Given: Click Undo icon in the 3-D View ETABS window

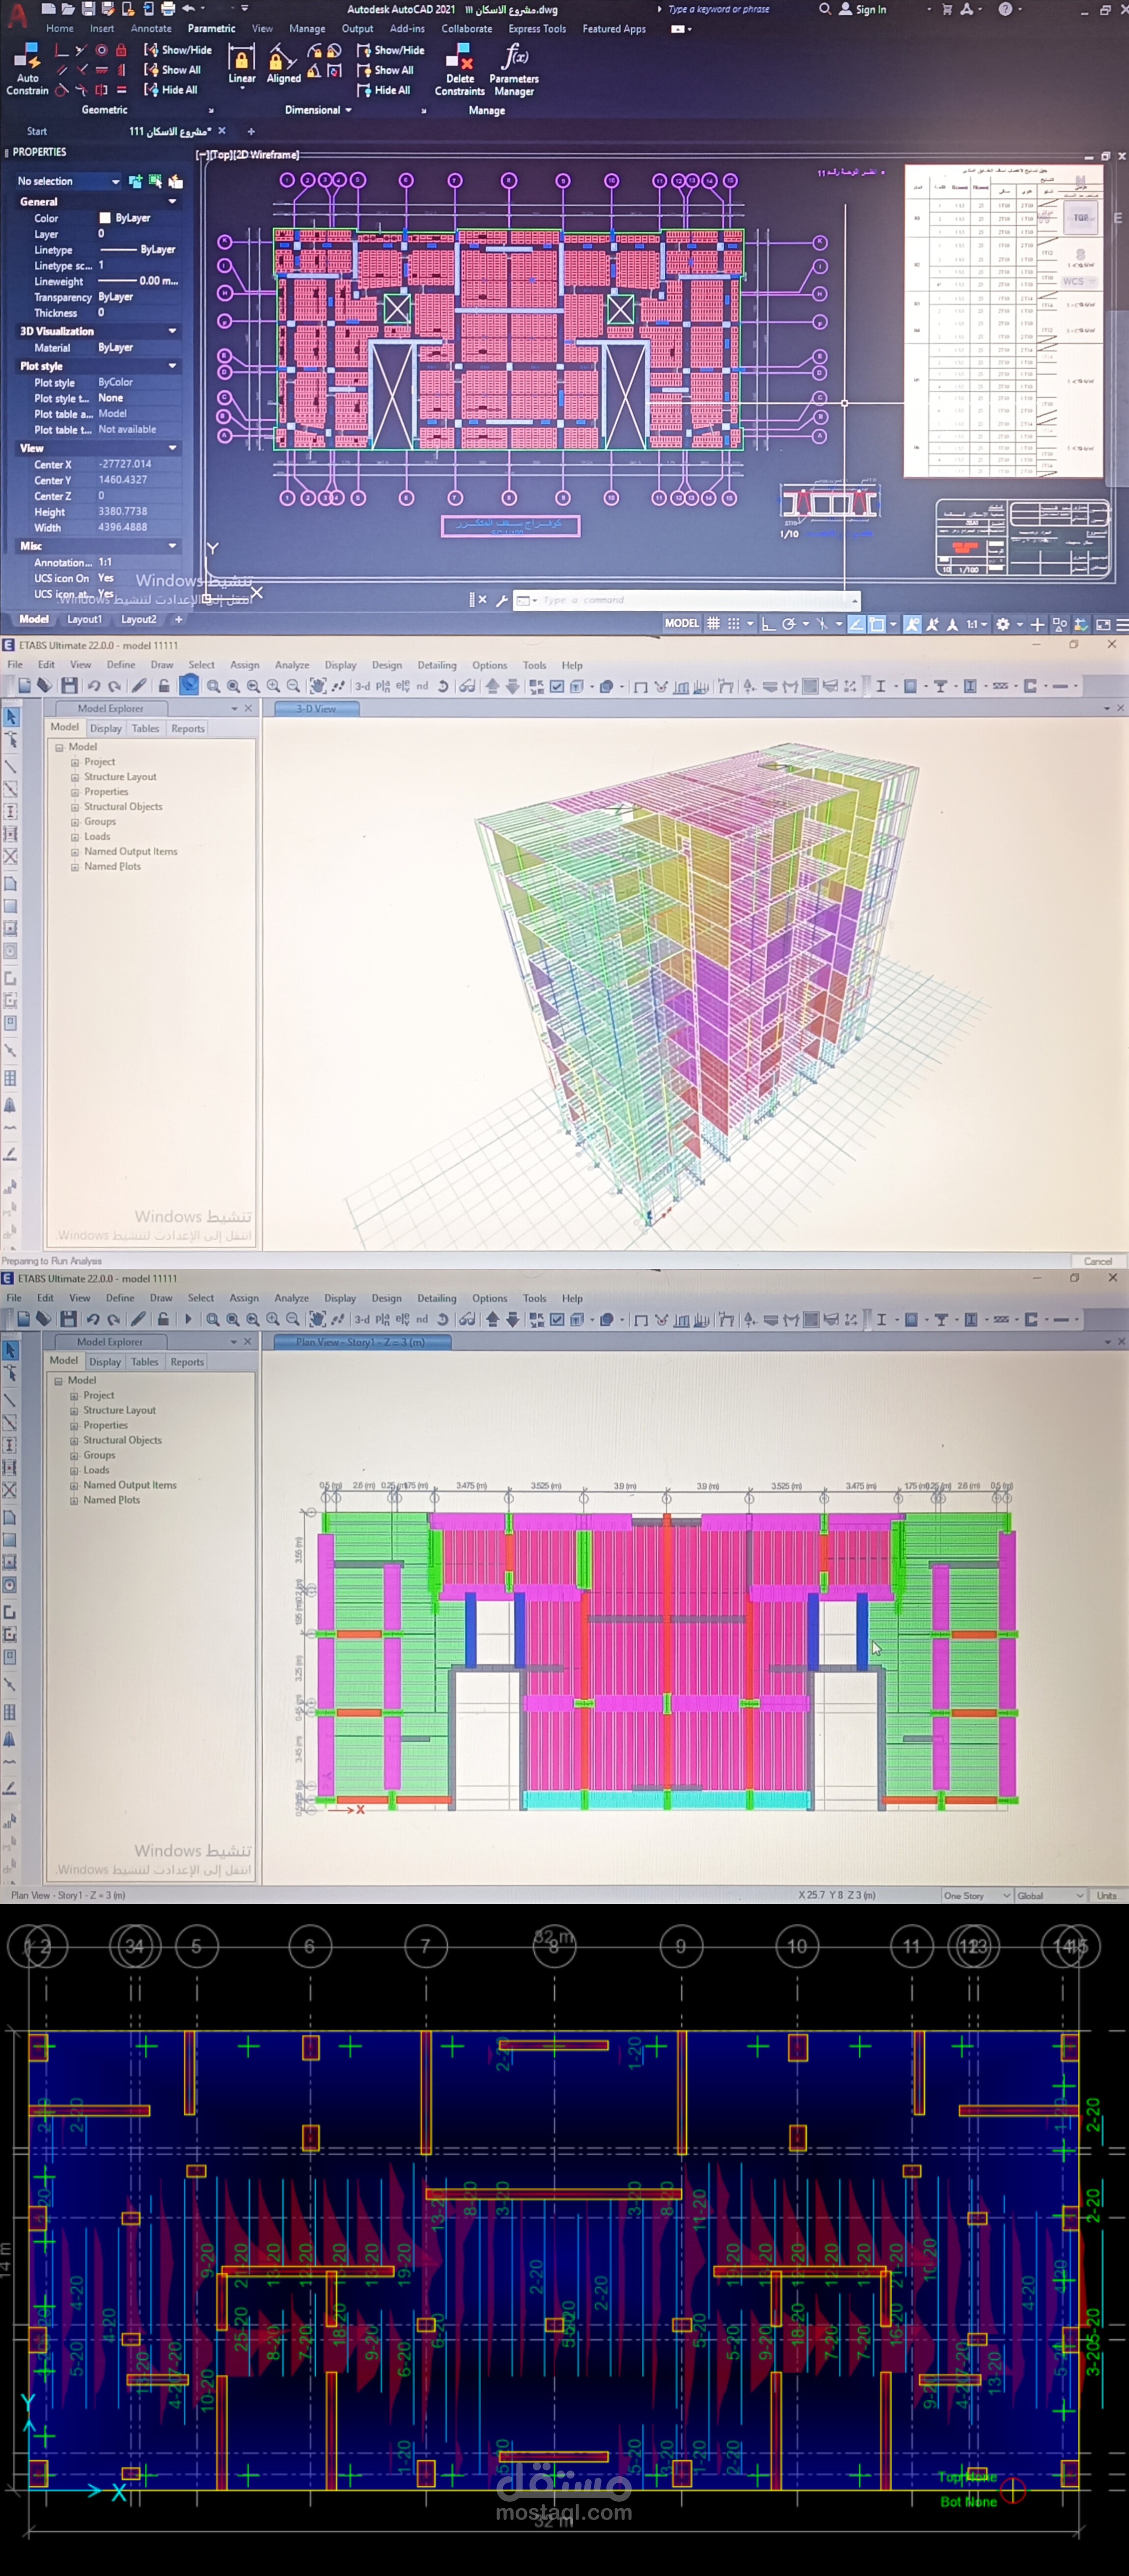Looking at the screenshot, I should coord(93,686).
